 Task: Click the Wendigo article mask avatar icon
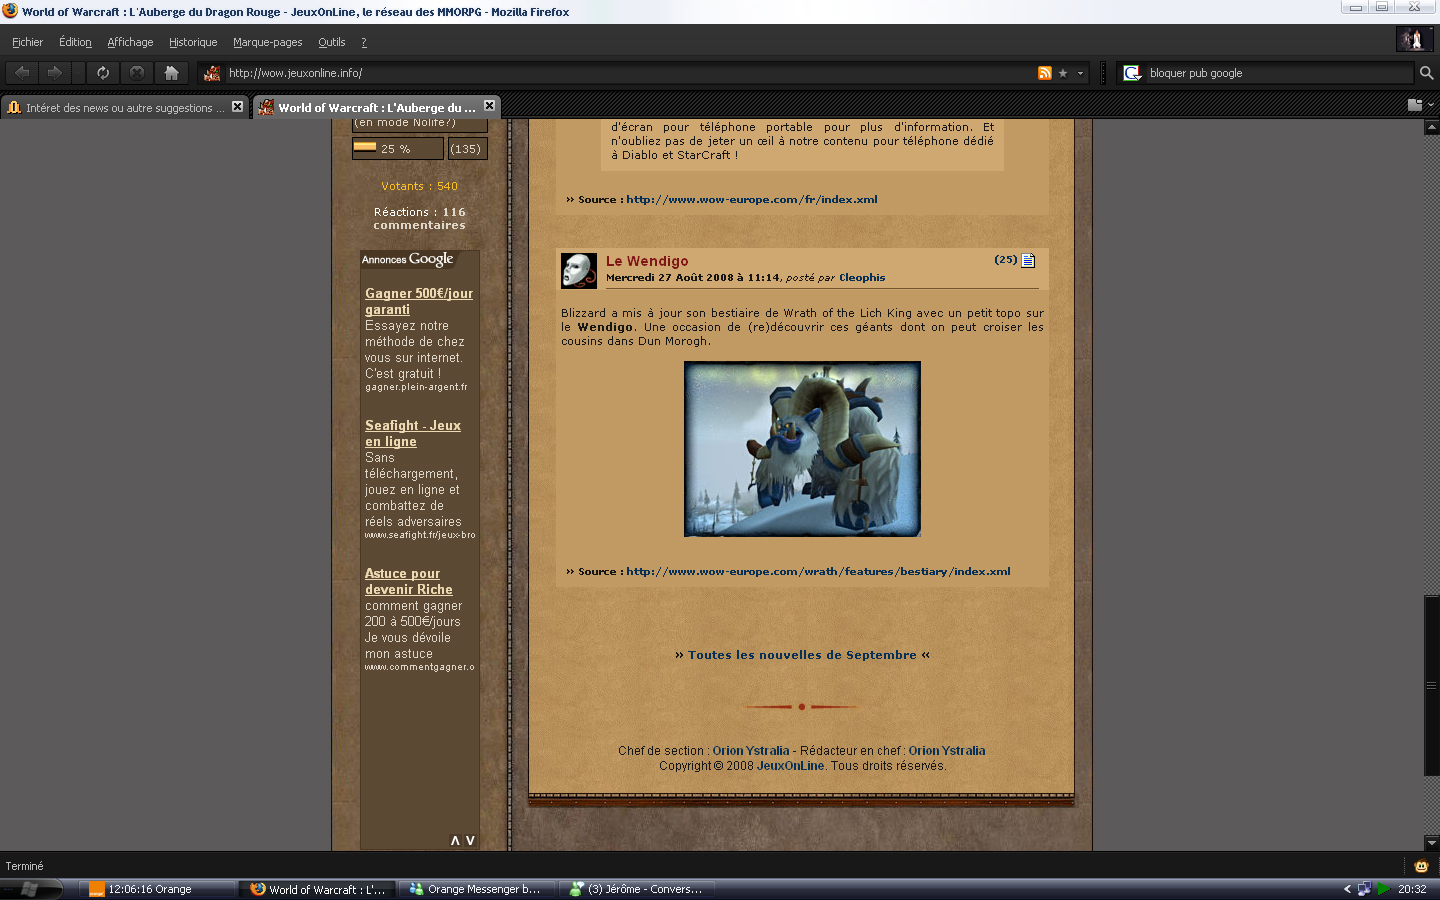[x=579, y=271]
